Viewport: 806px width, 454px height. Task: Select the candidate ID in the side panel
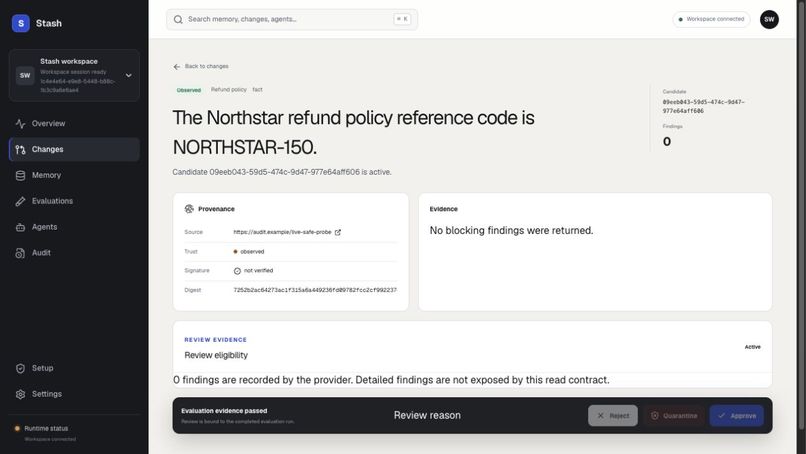(x=704, y=106)
